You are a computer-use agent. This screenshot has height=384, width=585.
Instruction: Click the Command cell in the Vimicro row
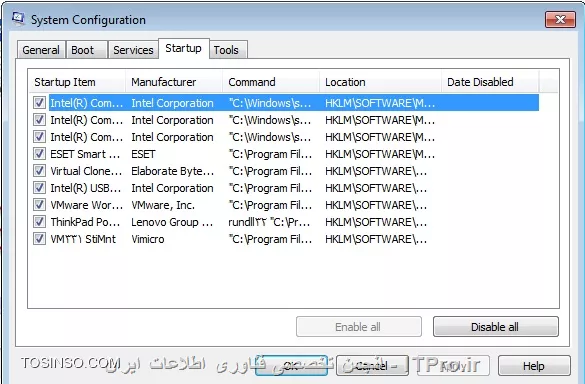[270, 239]
